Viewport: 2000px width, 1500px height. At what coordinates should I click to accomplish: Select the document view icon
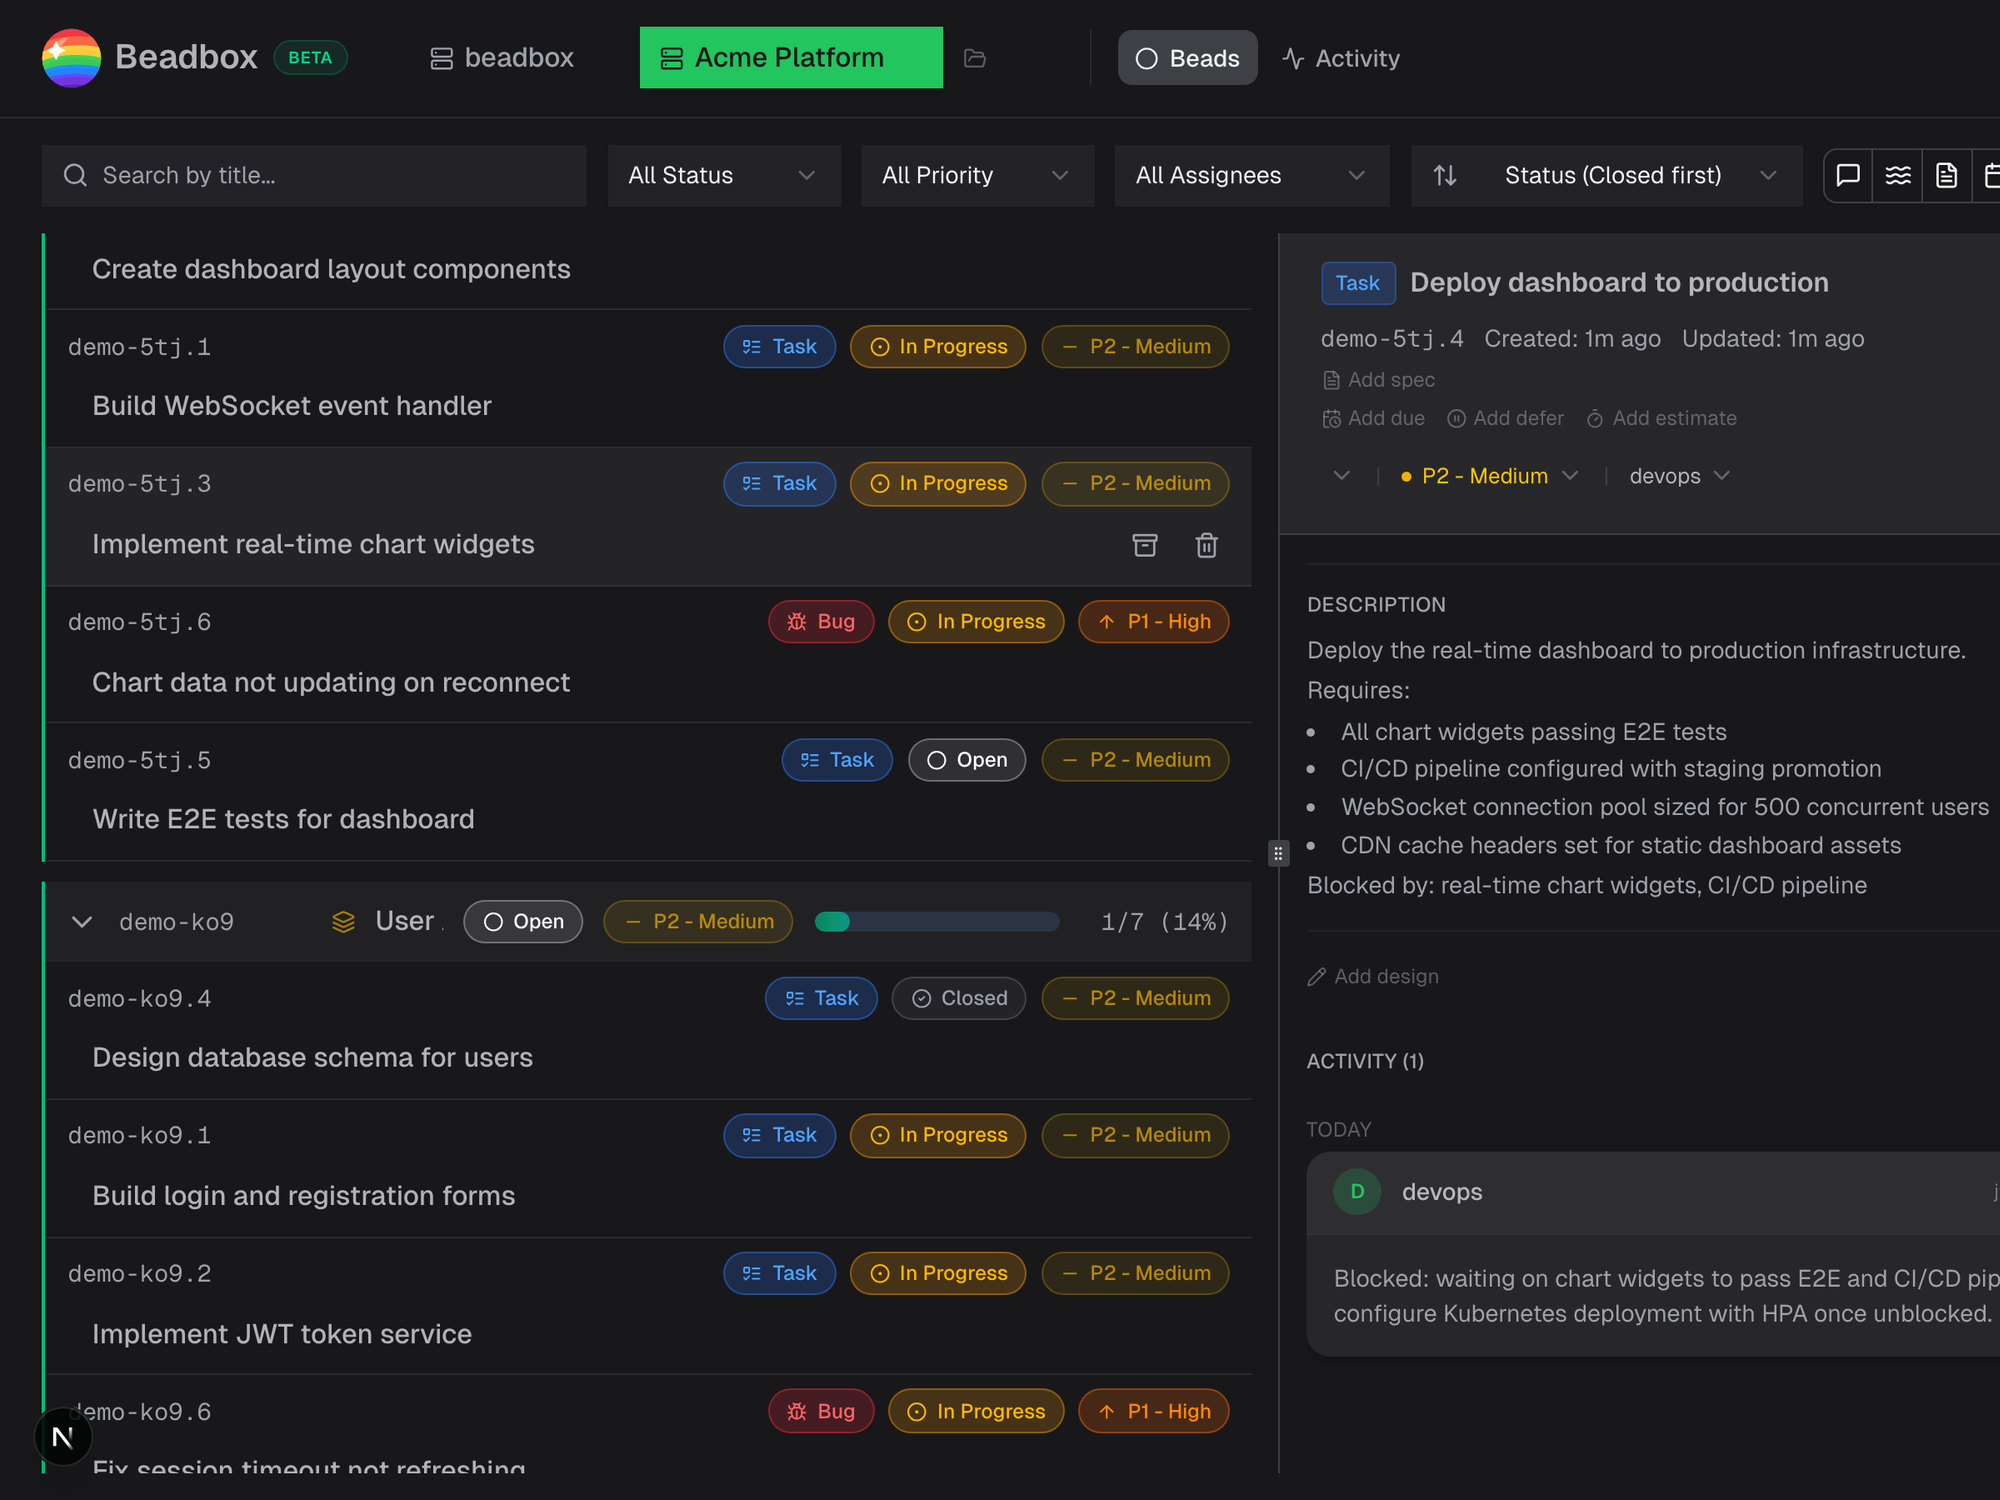1946,175
